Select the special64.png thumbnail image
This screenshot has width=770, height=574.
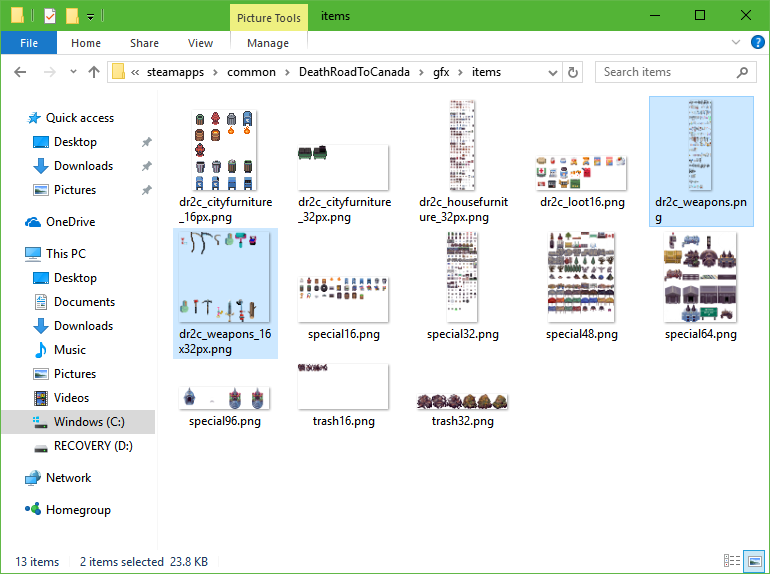700,277
